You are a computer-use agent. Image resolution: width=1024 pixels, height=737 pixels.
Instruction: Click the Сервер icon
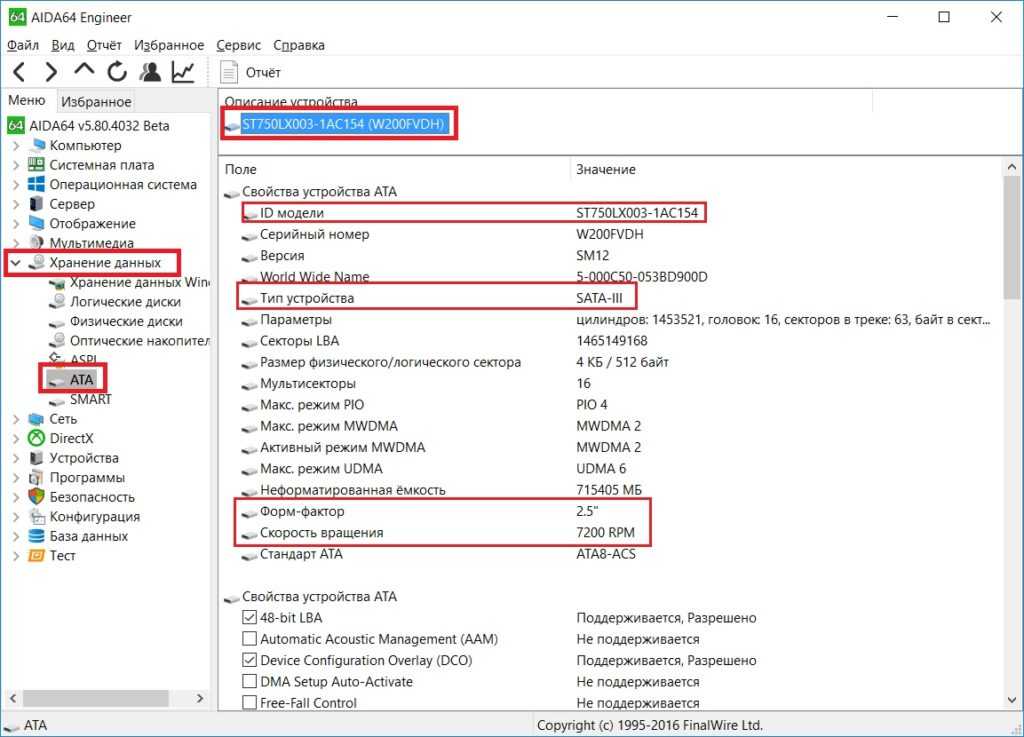(x=37, y=204)
